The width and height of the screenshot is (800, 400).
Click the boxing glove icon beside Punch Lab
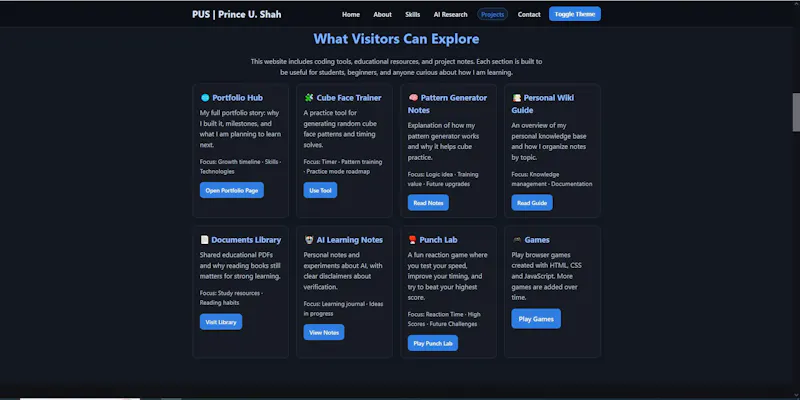(x=413, y=240)
